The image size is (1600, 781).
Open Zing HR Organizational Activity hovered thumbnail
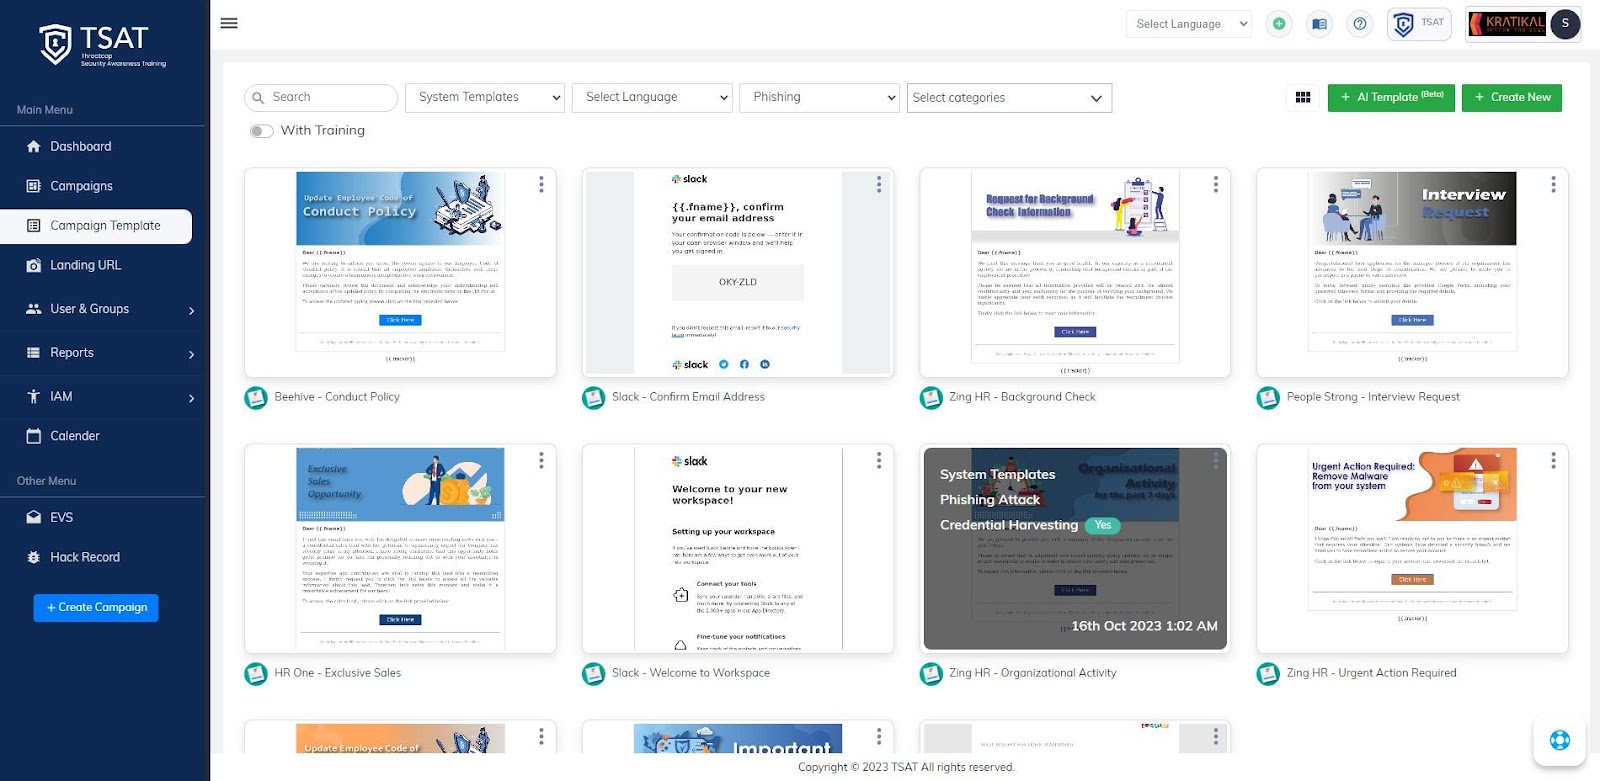(1075, 549)
